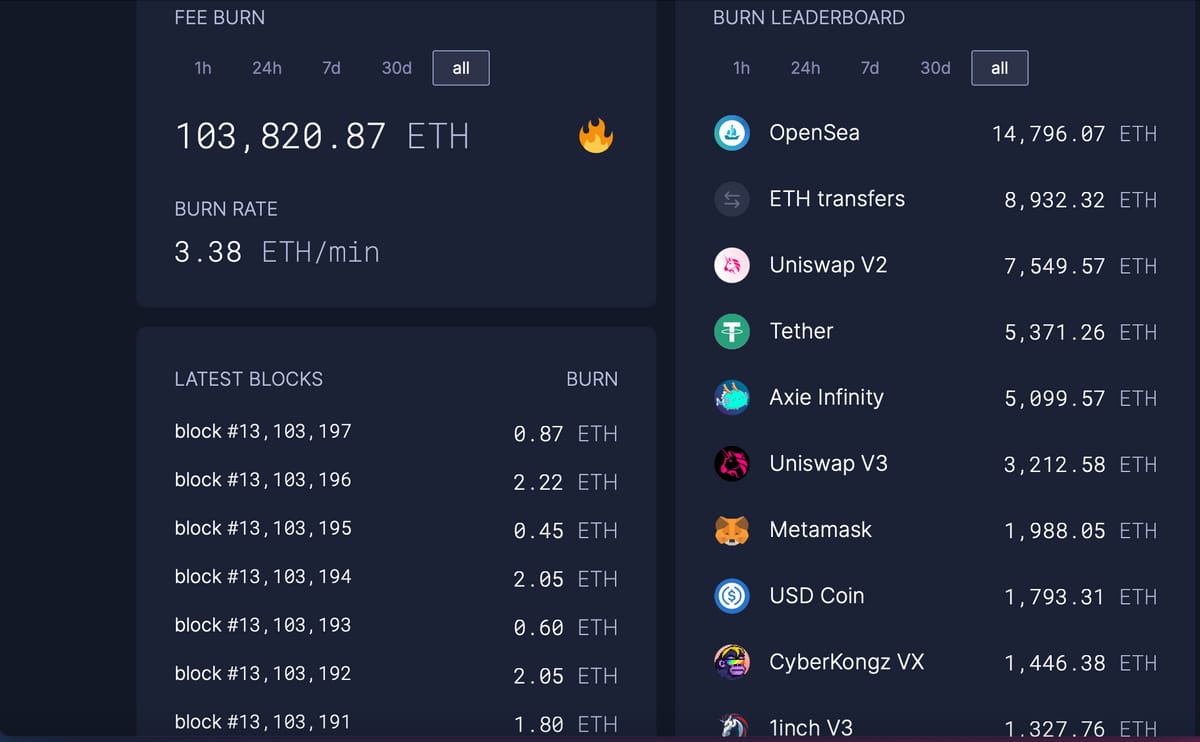Click the LATEST BLOCKS heading
This screenshot has width=1200, height=742.
(x=249, y=379)
